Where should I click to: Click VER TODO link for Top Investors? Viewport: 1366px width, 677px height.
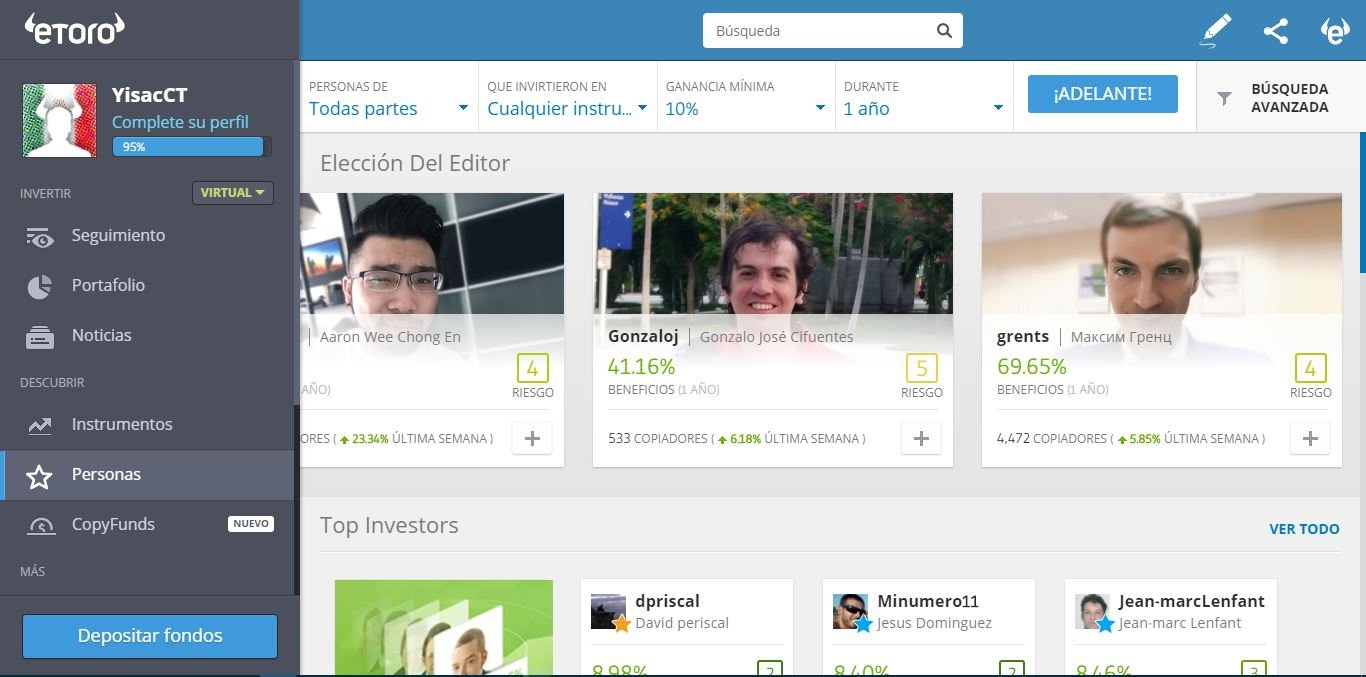pyautogui.click(x=1304, y=529)
